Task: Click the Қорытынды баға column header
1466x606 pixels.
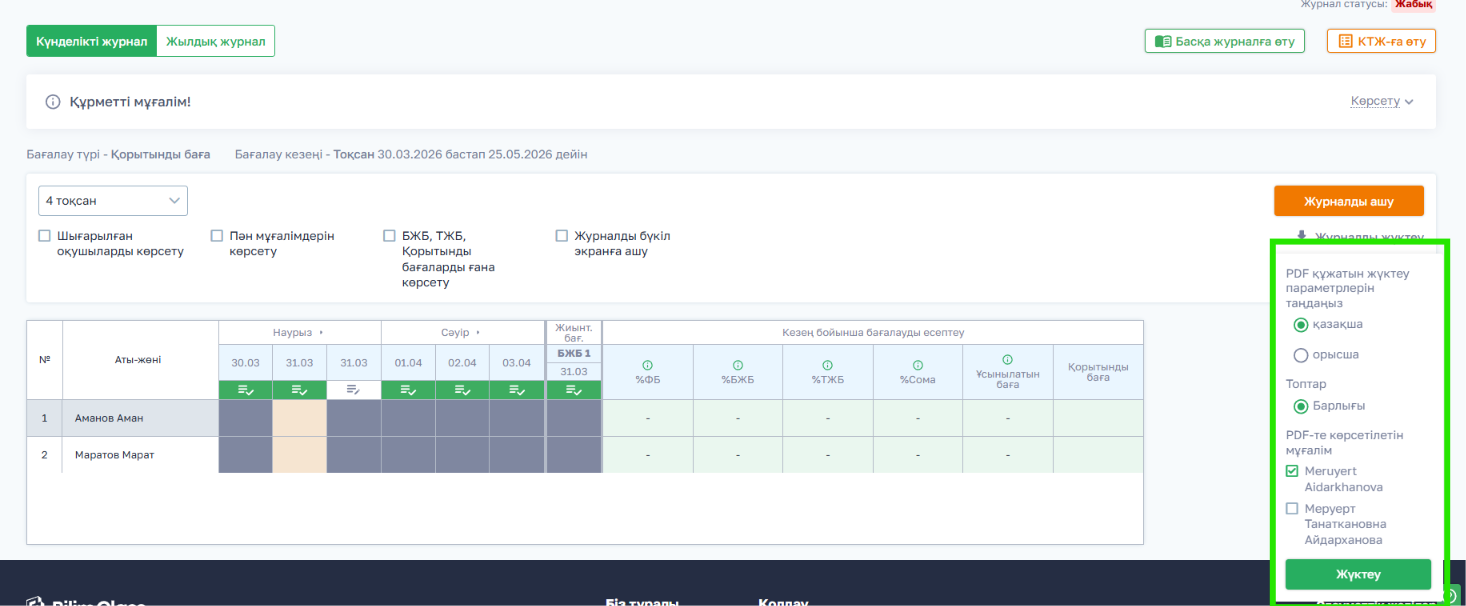Action: pos(1098,372)
